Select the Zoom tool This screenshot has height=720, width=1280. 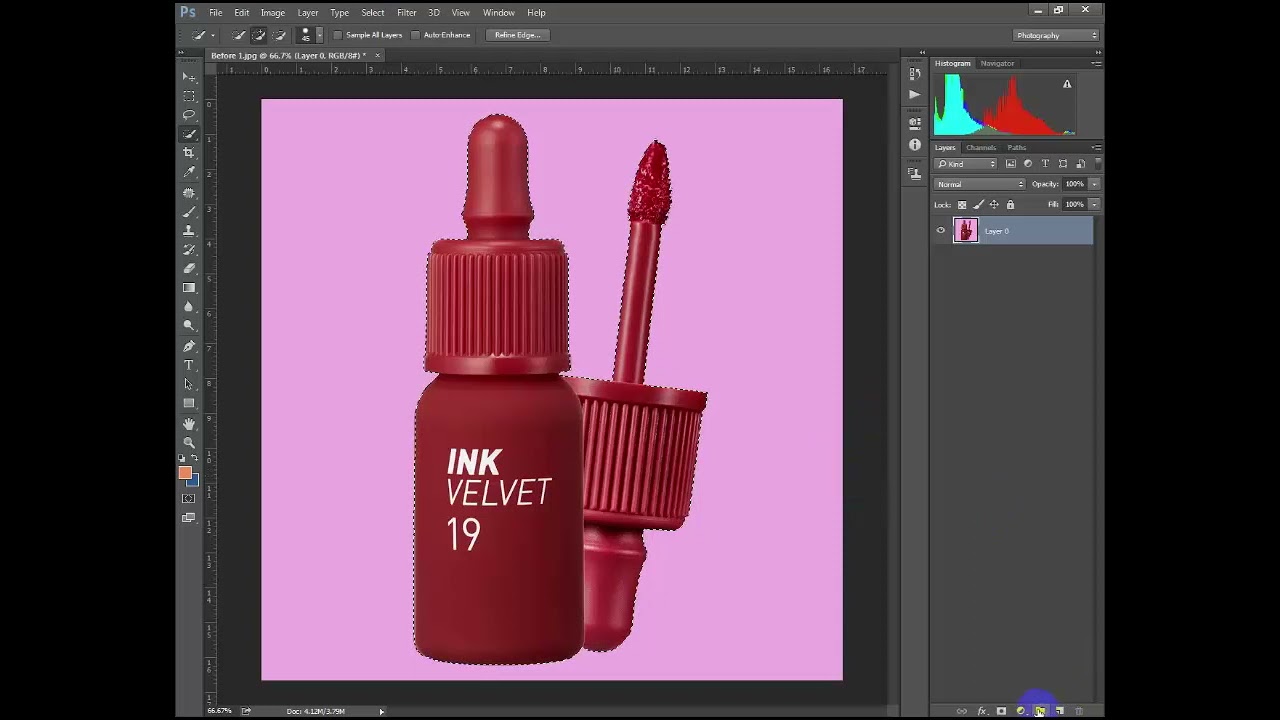point(189,443)
